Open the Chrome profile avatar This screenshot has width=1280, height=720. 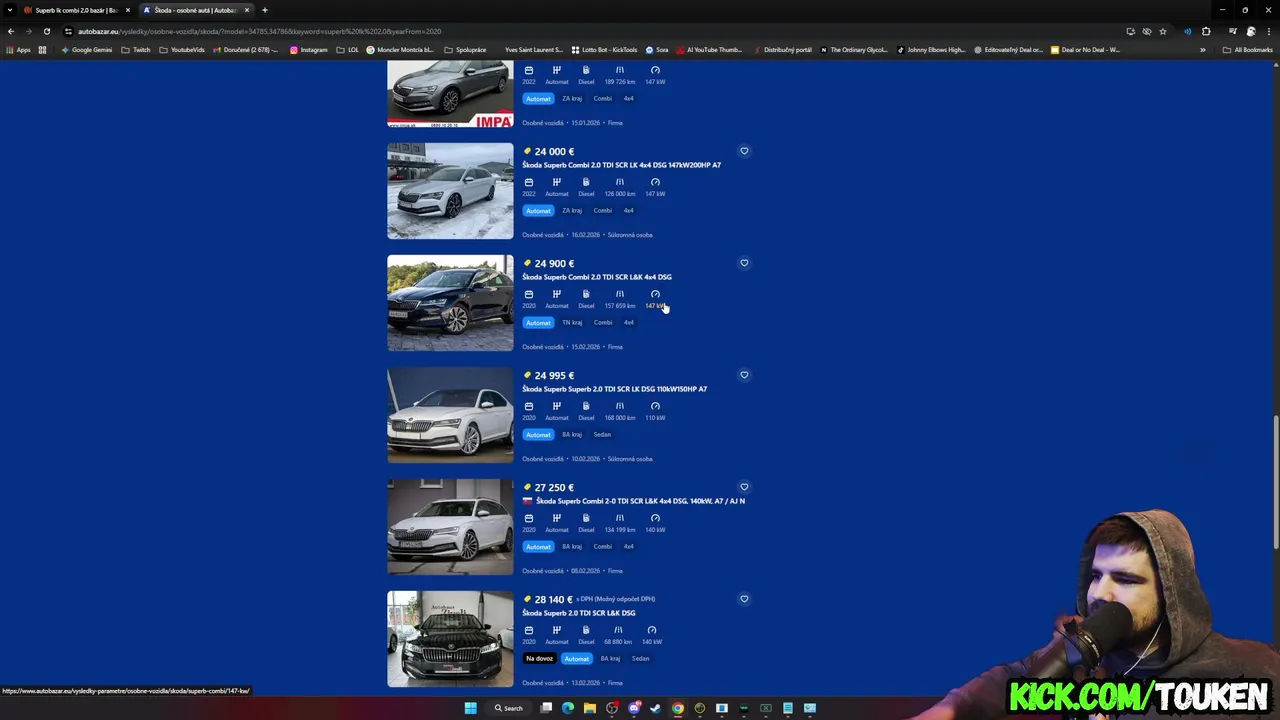(x=1251, y=31)
